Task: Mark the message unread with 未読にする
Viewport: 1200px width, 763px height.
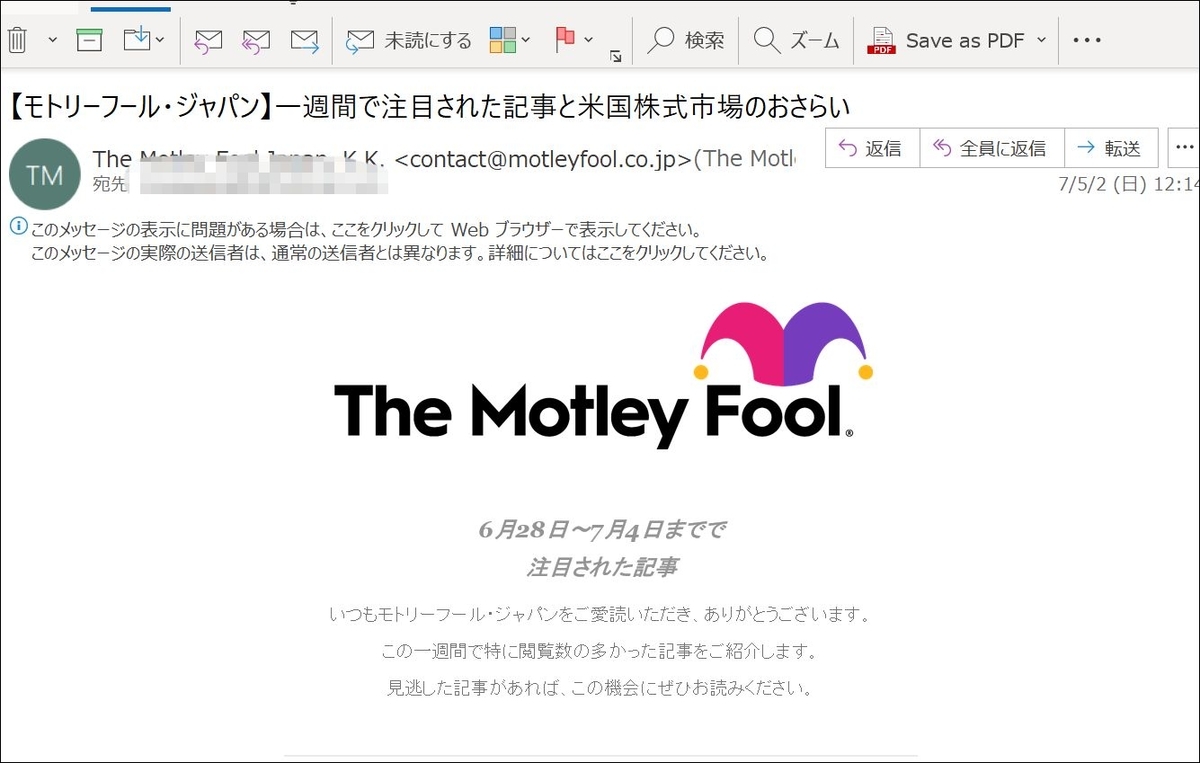Action: pos(409,41)
